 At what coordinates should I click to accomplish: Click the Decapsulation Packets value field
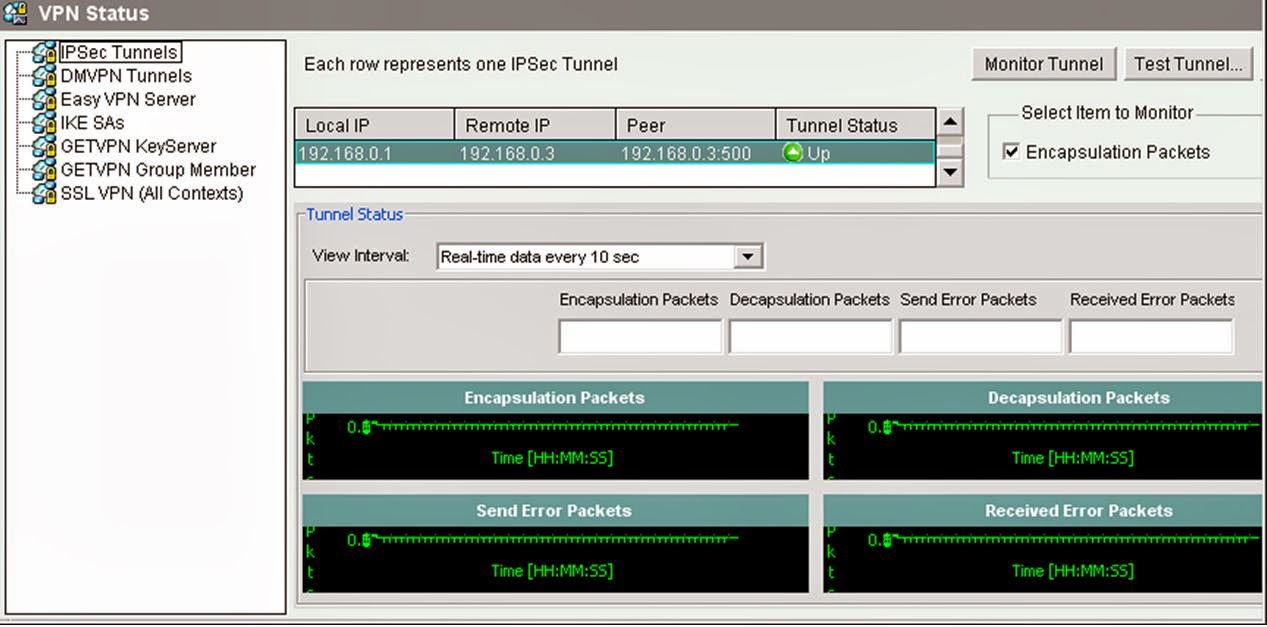point(810,336)
